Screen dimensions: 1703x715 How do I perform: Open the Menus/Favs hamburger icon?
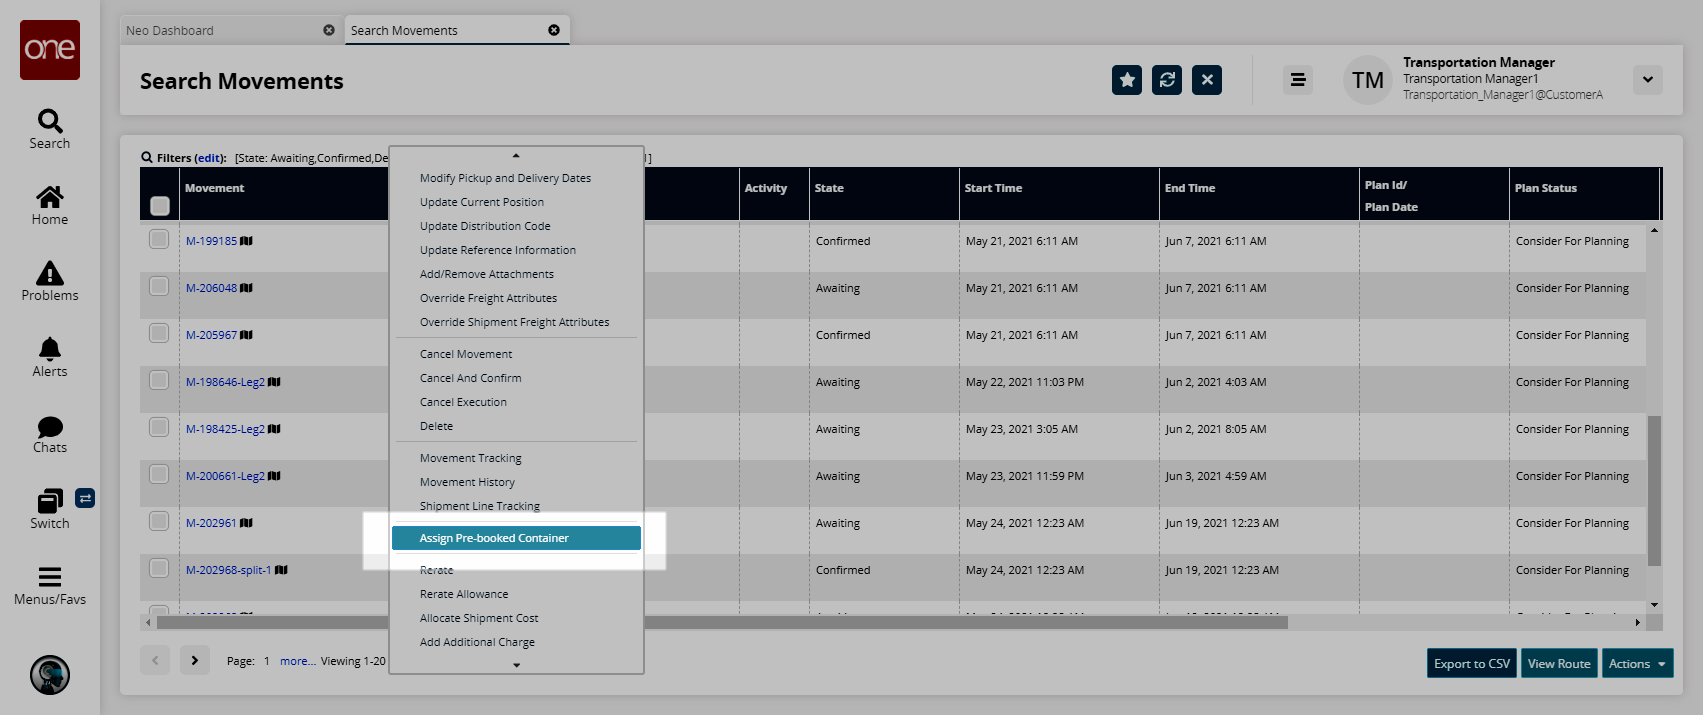(x=50, y=577)
